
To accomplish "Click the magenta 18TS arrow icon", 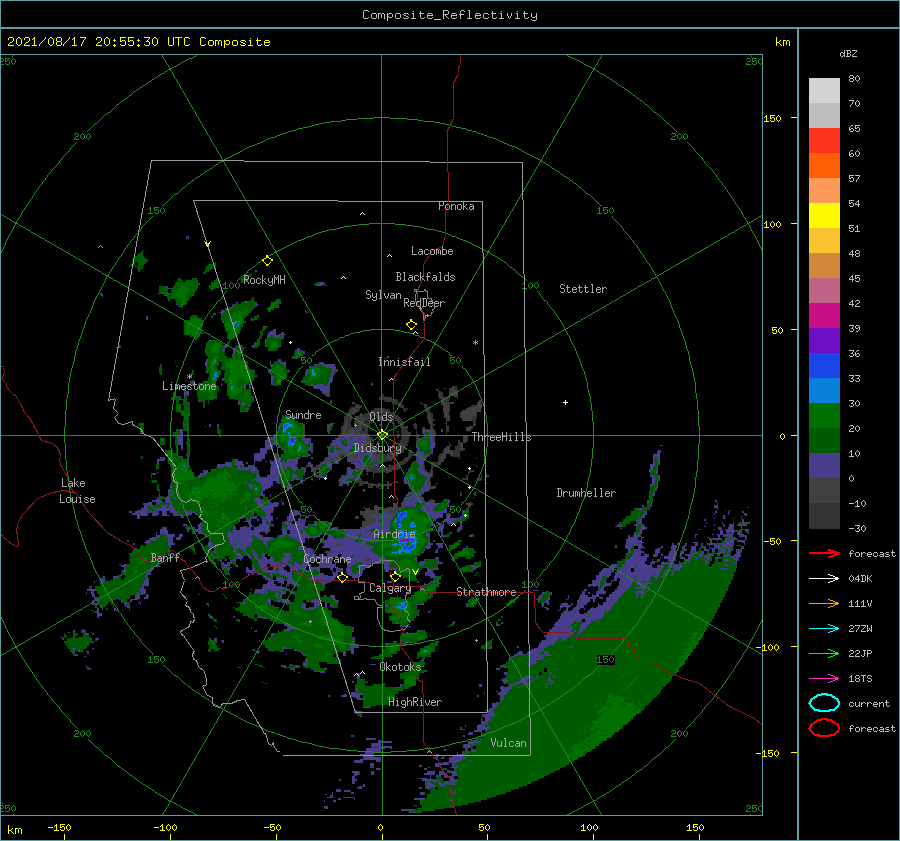I will 824,679.
